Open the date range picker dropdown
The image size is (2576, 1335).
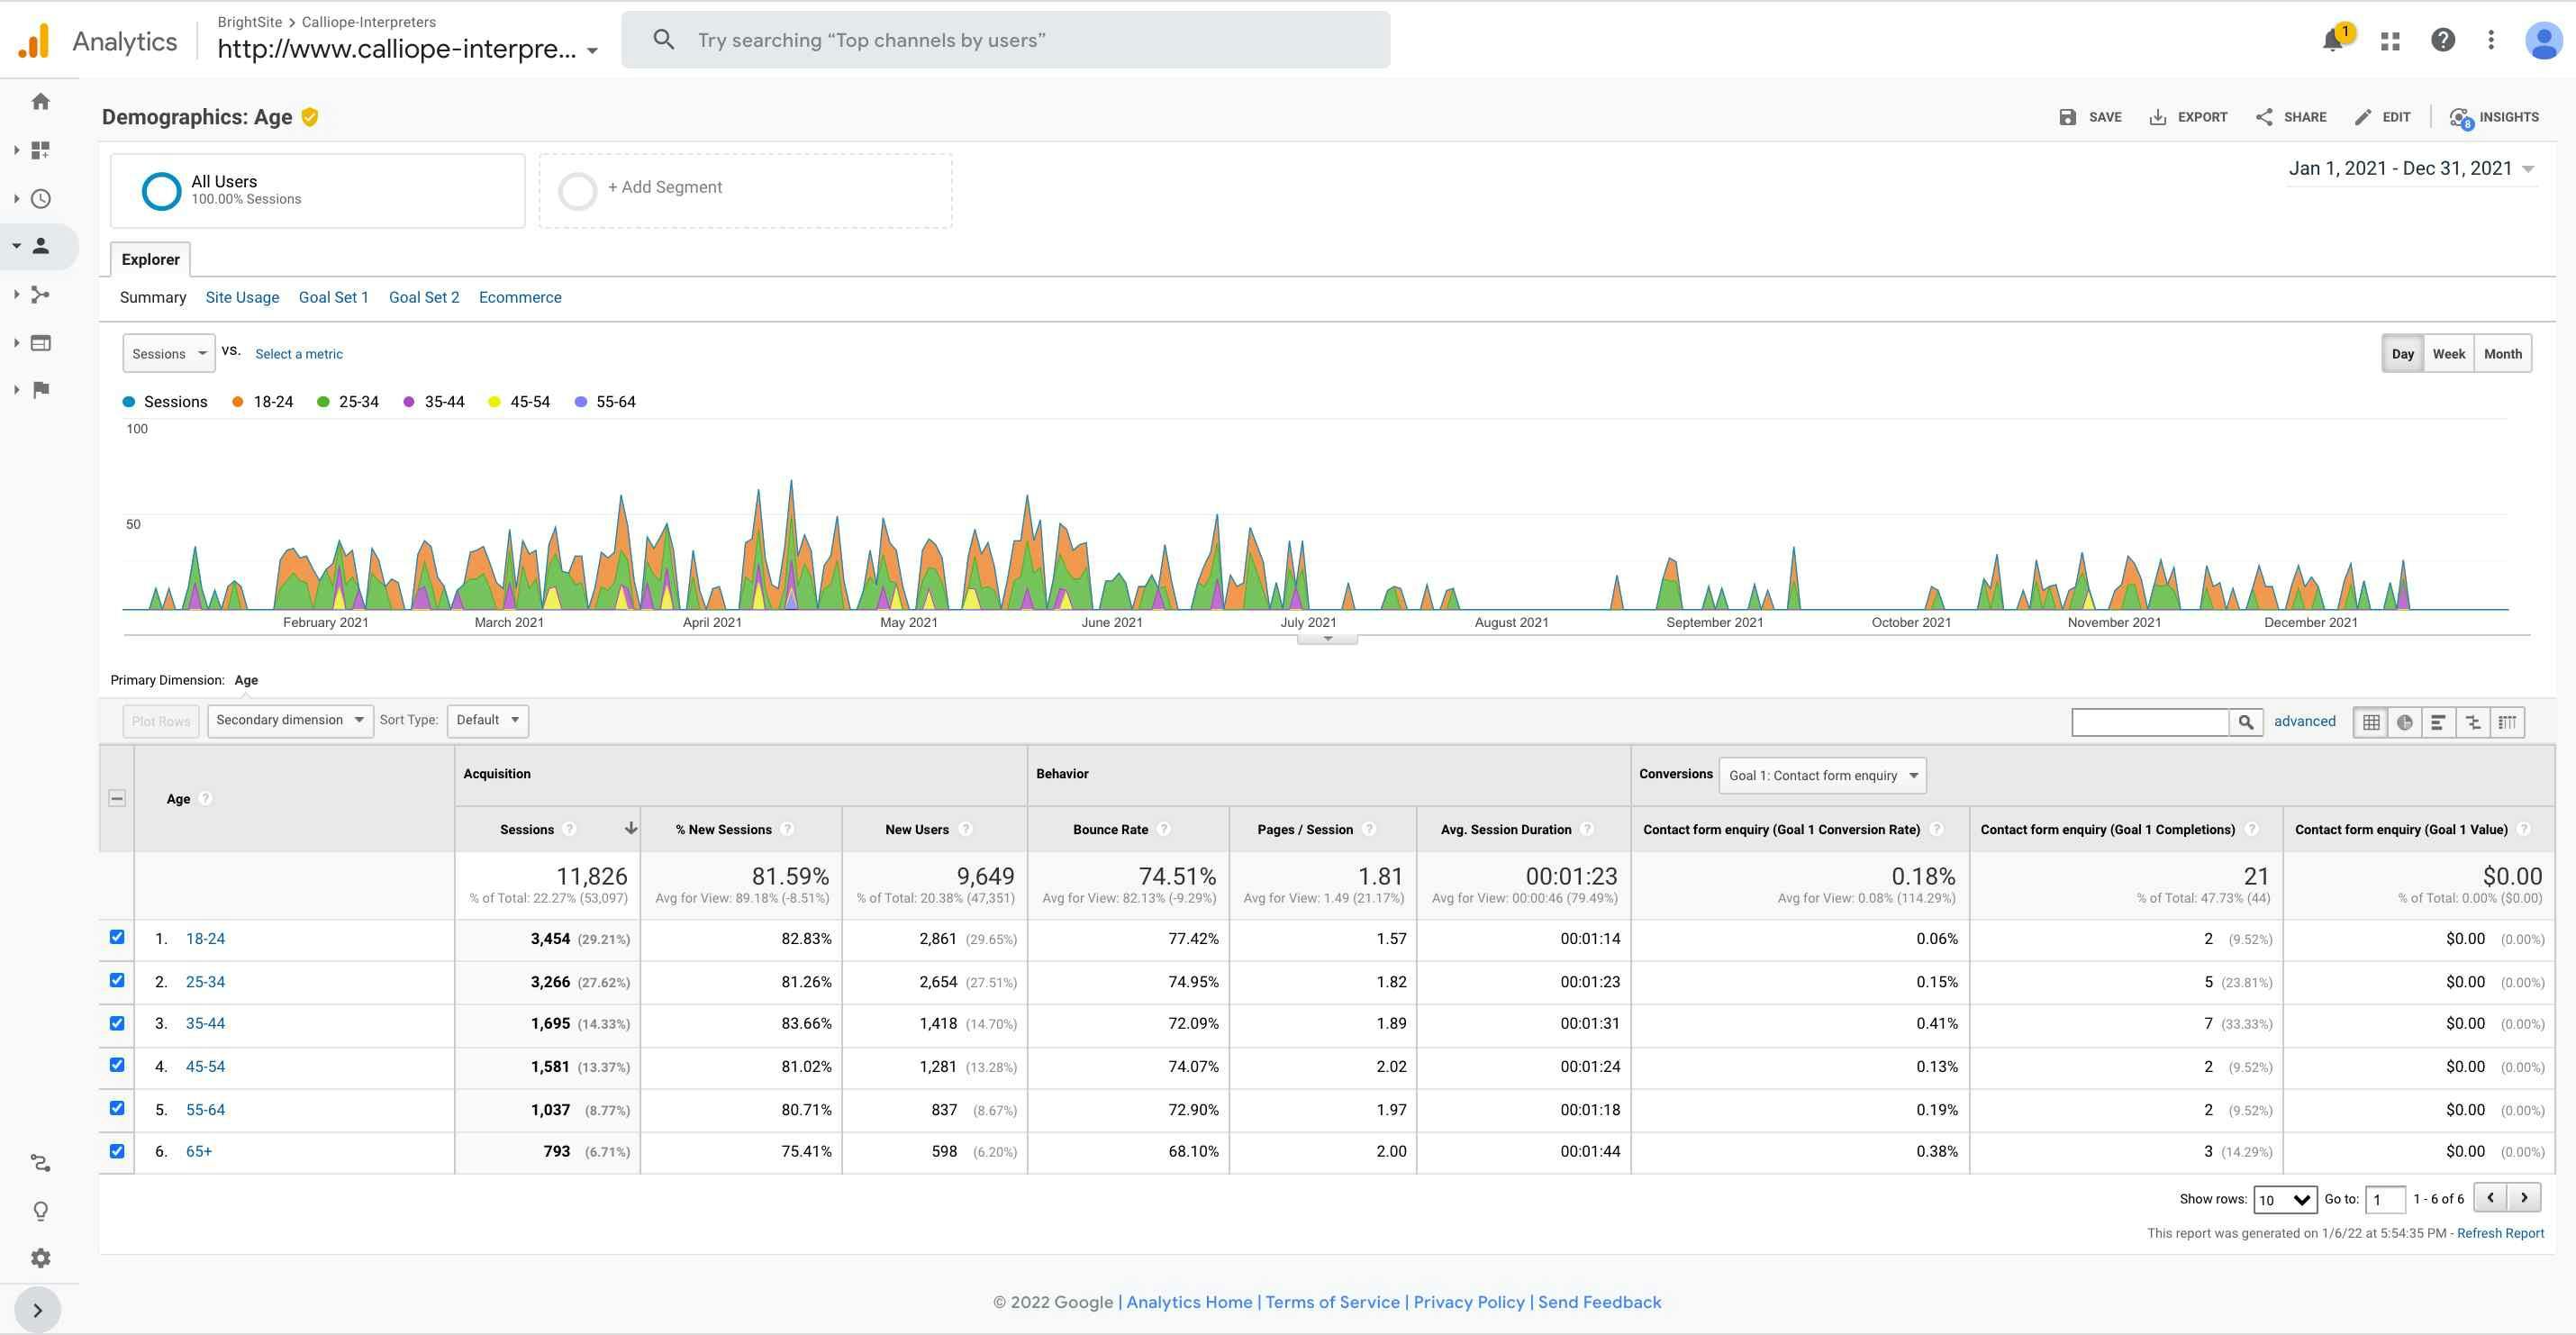pyautogui.click(x=2411, y=169)
